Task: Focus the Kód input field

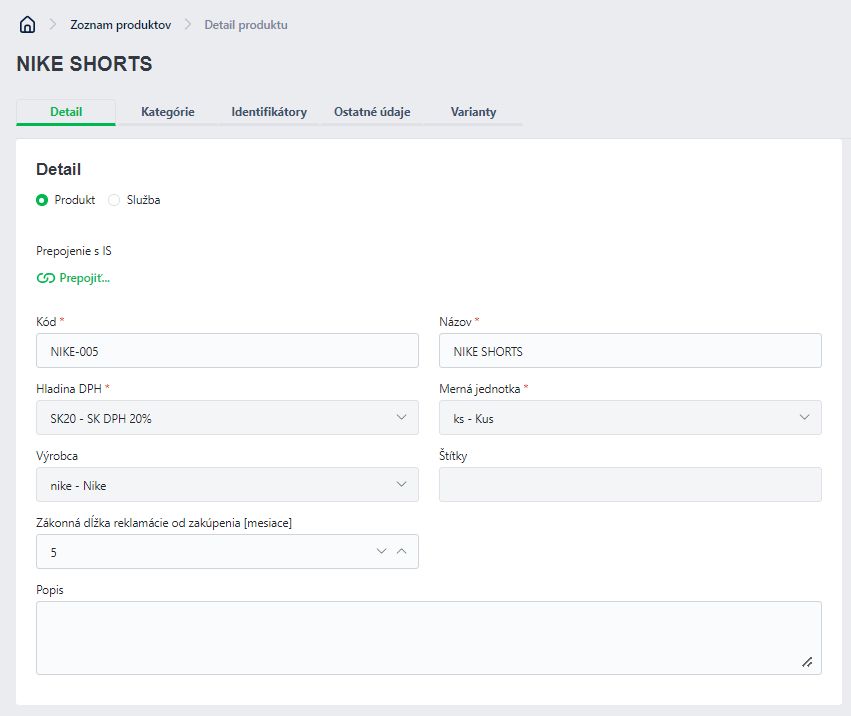Action: pyautogui.click(x=227, y=351)
